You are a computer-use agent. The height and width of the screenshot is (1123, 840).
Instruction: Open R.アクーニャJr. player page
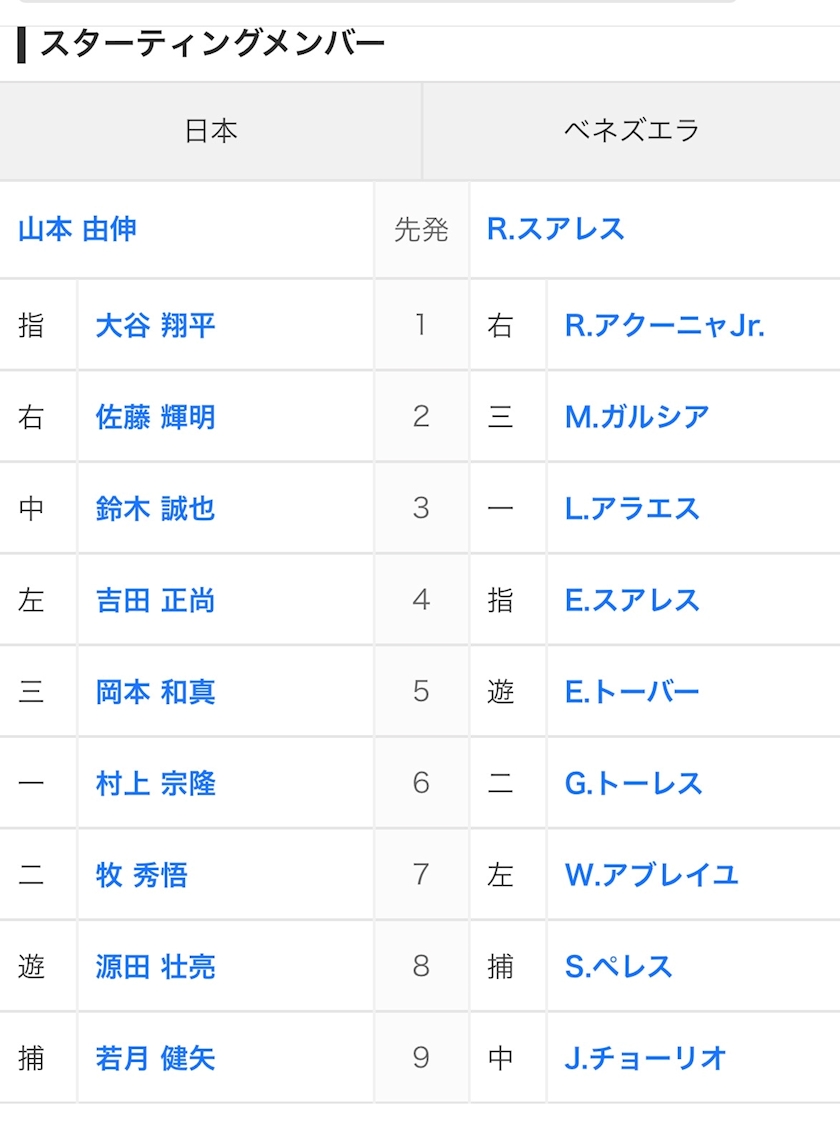tap(665, 325)
